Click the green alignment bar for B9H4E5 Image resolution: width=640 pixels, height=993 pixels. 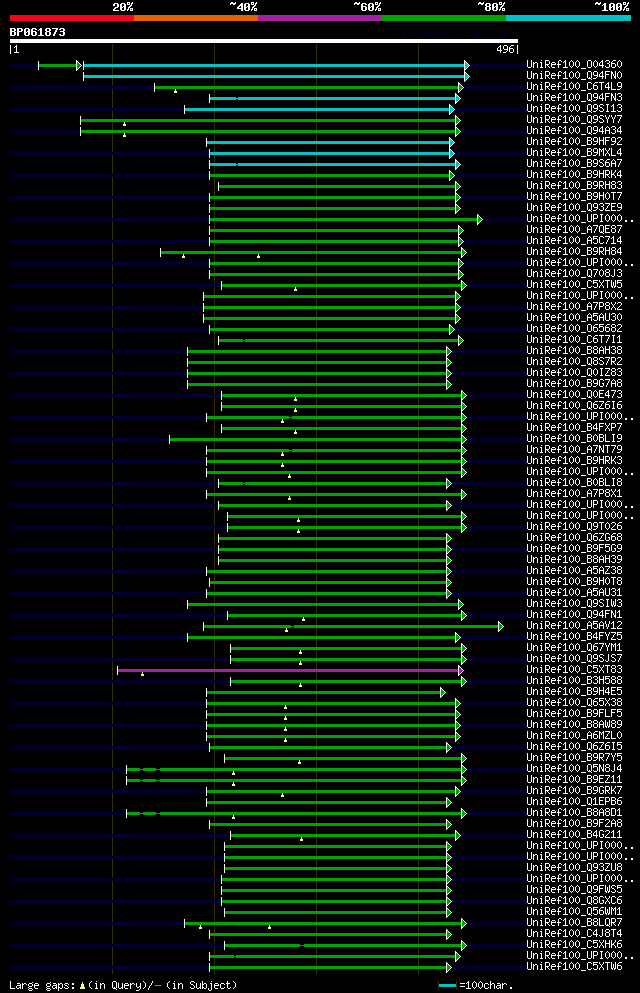[x=326, y=693]
